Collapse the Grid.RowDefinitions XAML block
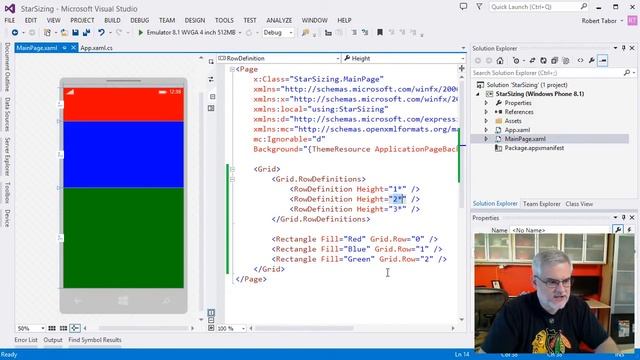 232,179
